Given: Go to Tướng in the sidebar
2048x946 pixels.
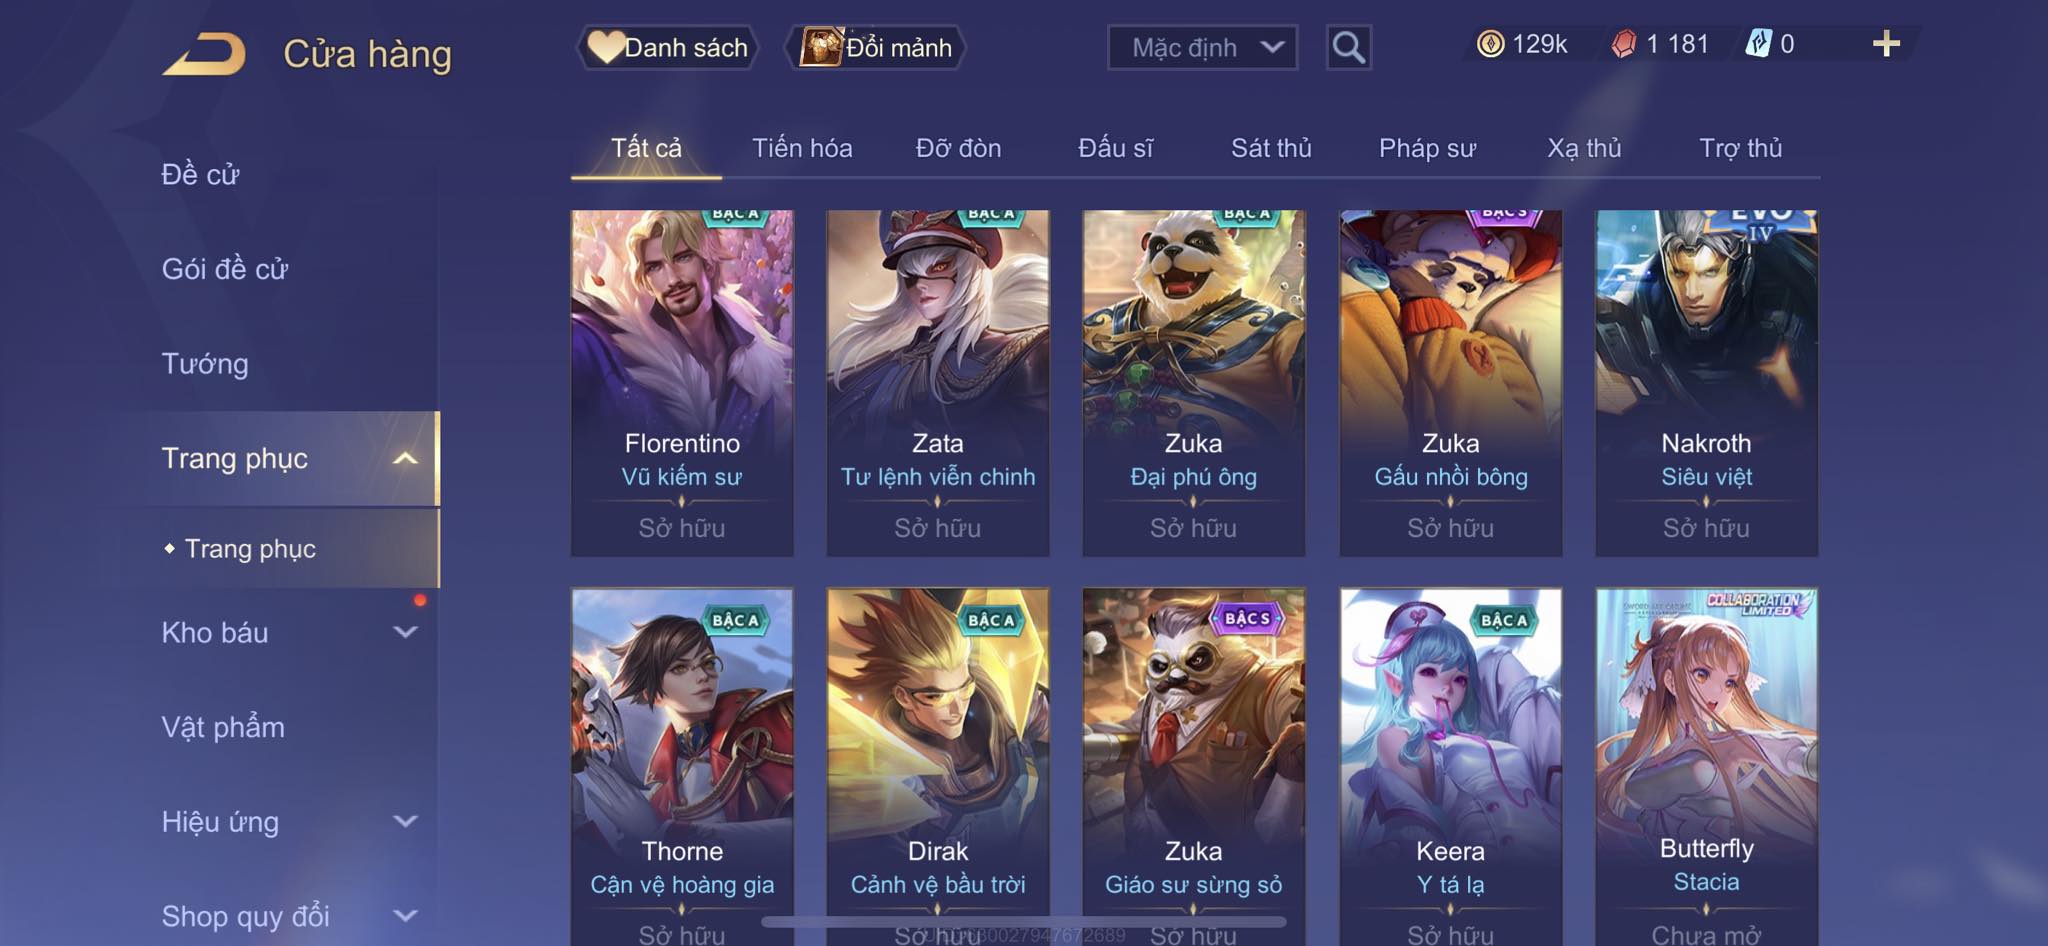Looking at the screenshot, I should 205,363.
